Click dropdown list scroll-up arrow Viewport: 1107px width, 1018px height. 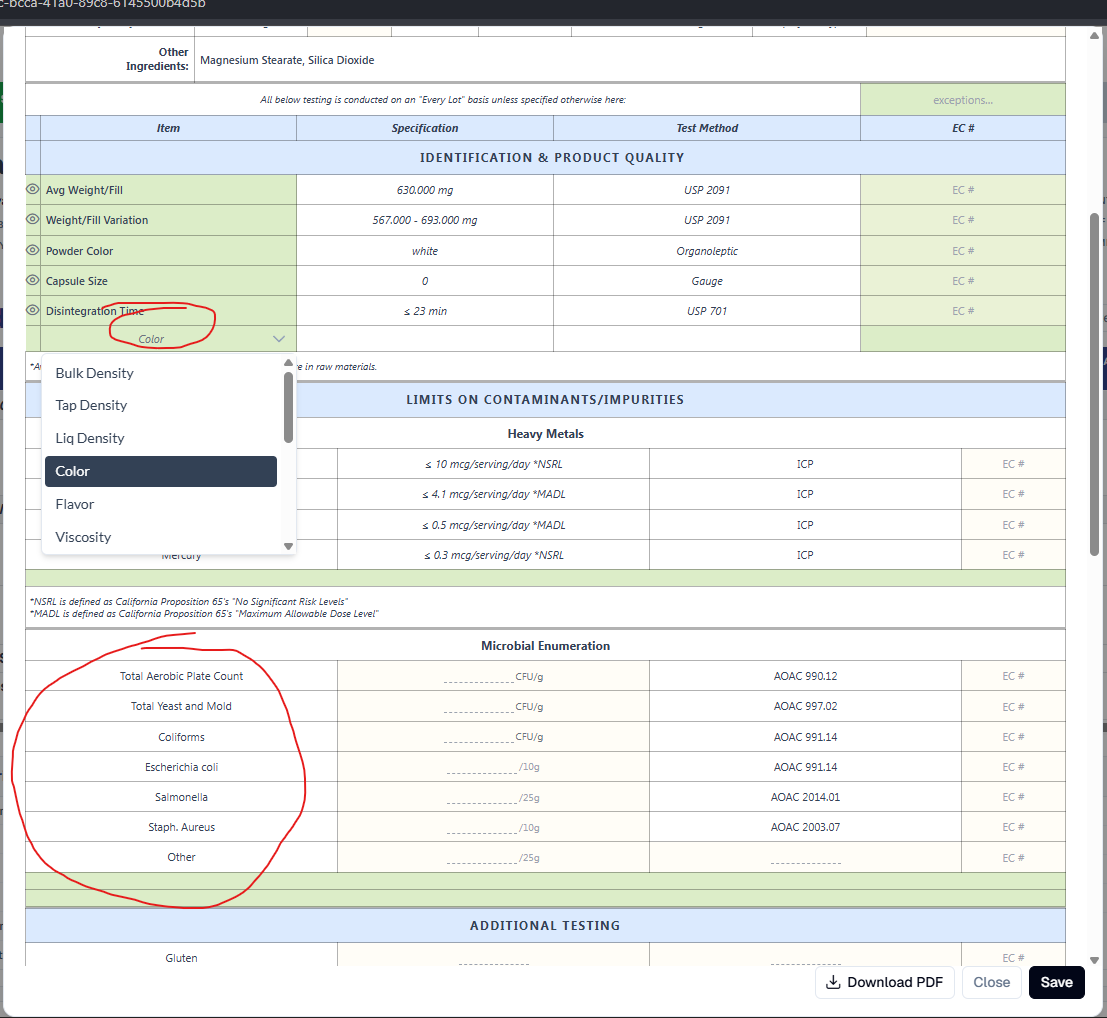(x=288, y=363)
